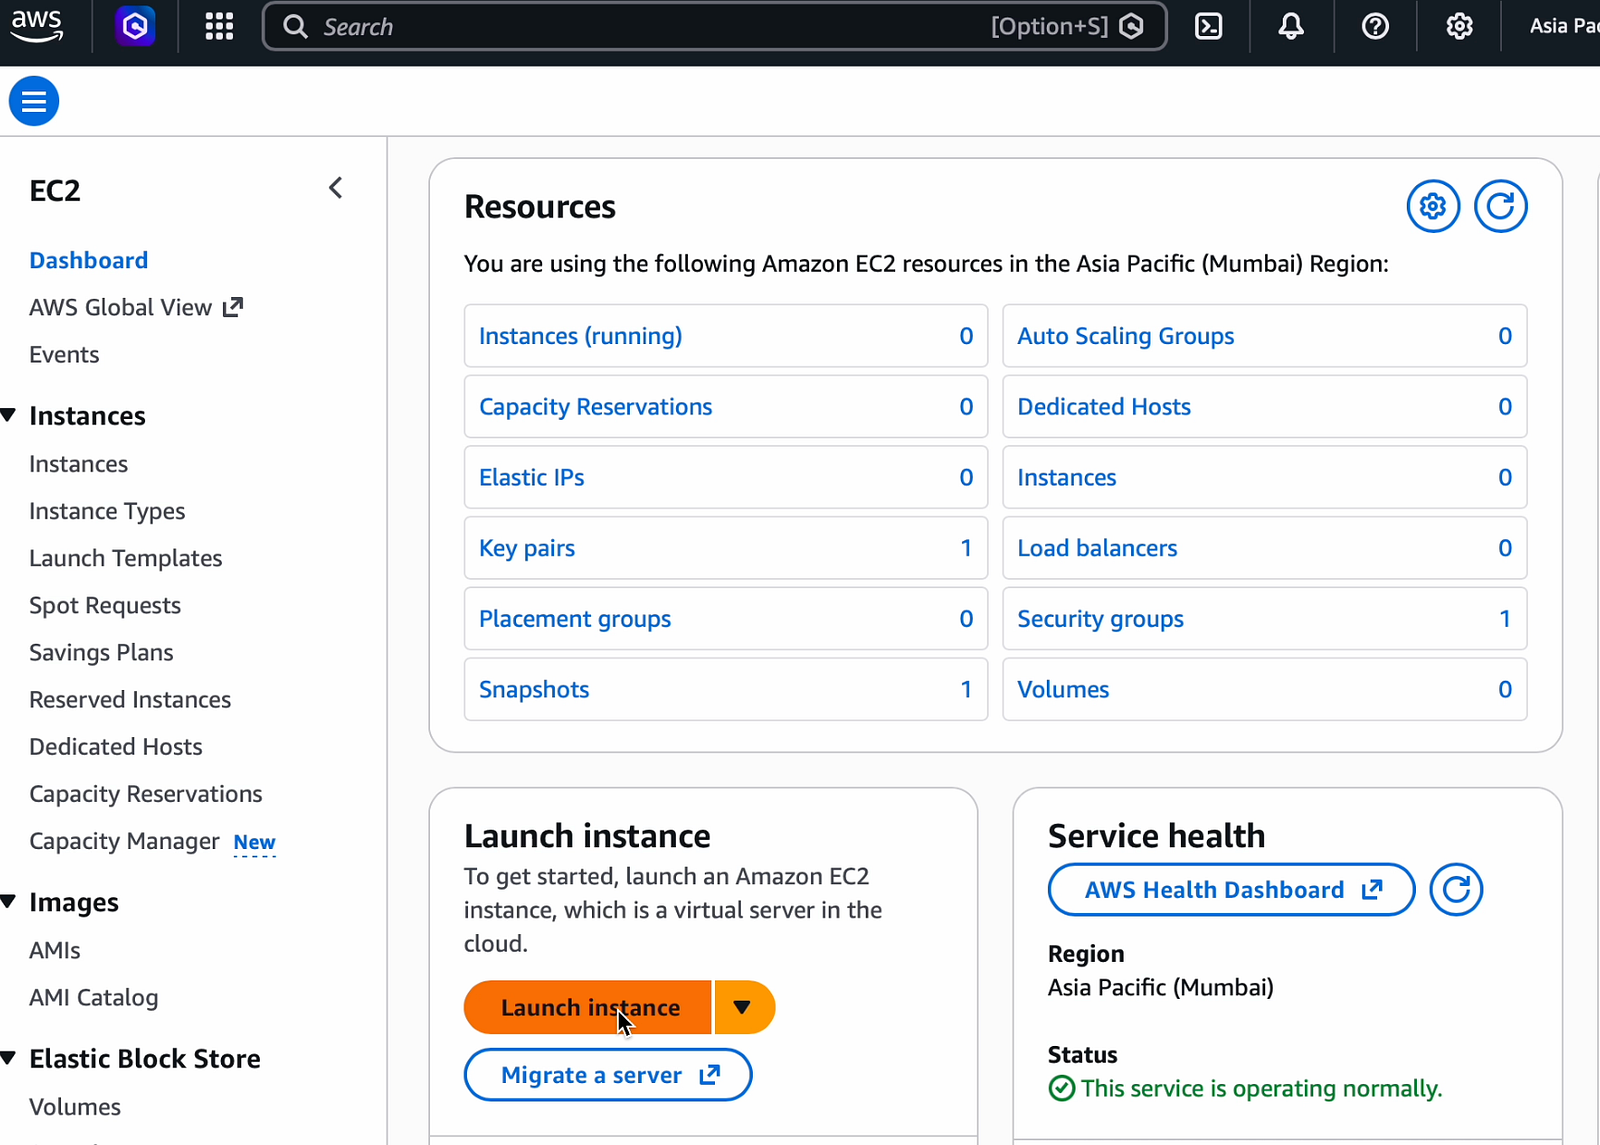Open Auto Scaling Groups resource link
Screen dimensions: 1600x1145
click(x=1125, y=336)
